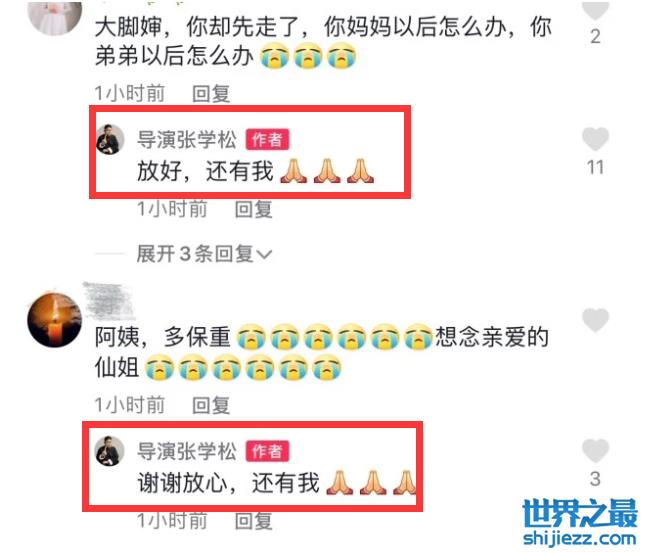The height and width of the screenshot is (553, 647).
Task: Like the comment with 11 likes
Action: tap(595, 139)
